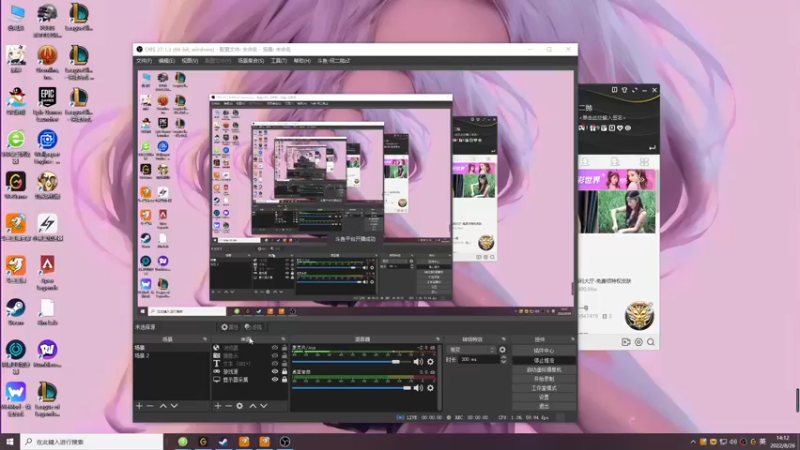Click Desktop Audio volume slider handle
Image resolution: width=800 pixels, height=450 pixels.
click(x=407, y=388)
